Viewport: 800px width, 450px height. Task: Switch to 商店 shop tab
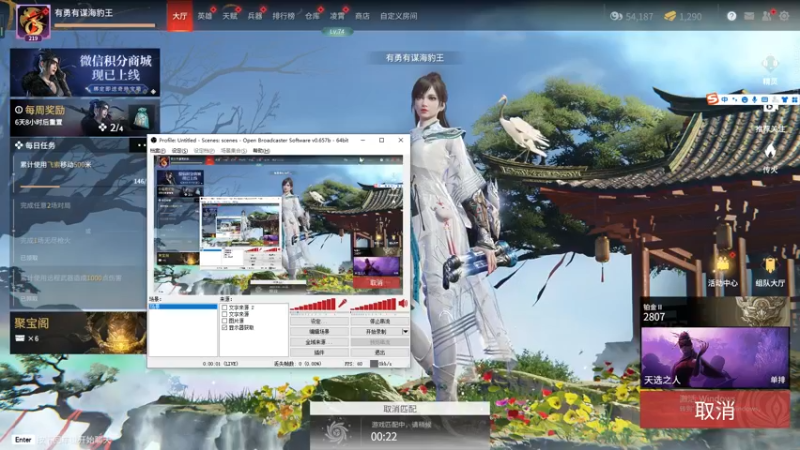tap(362, 16)
